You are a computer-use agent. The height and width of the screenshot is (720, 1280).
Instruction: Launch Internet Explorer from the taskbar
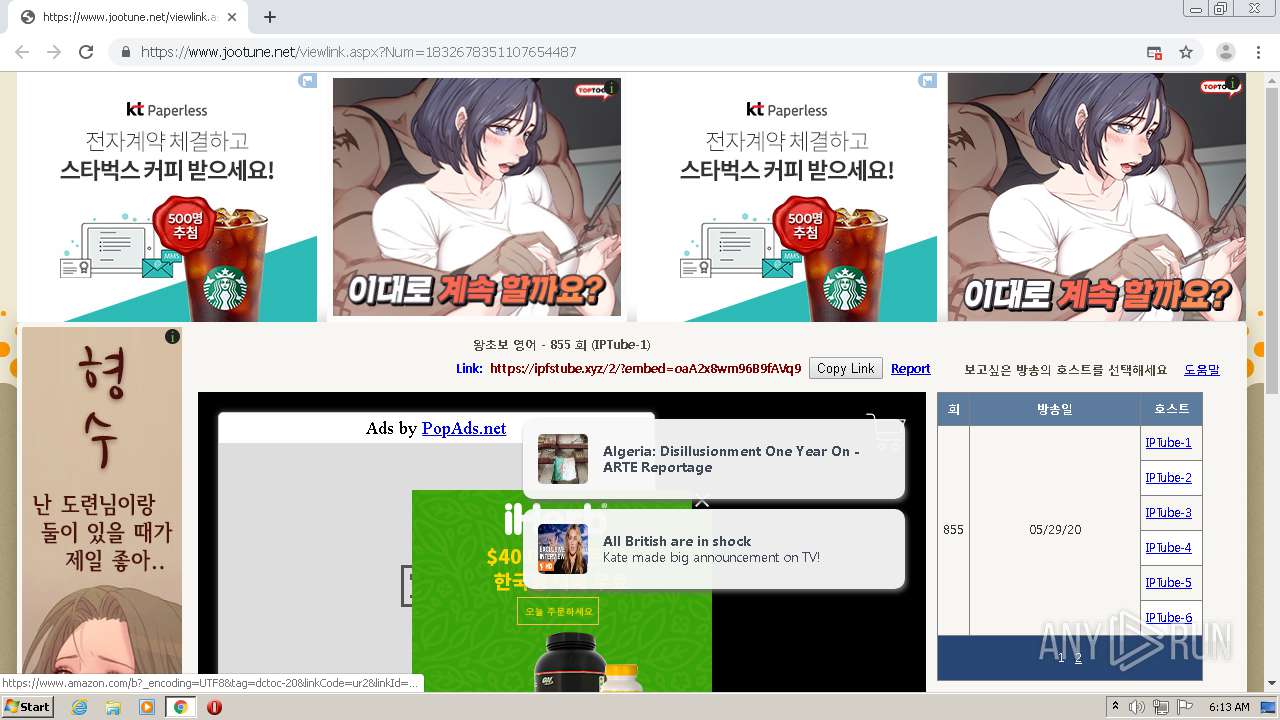79,707
